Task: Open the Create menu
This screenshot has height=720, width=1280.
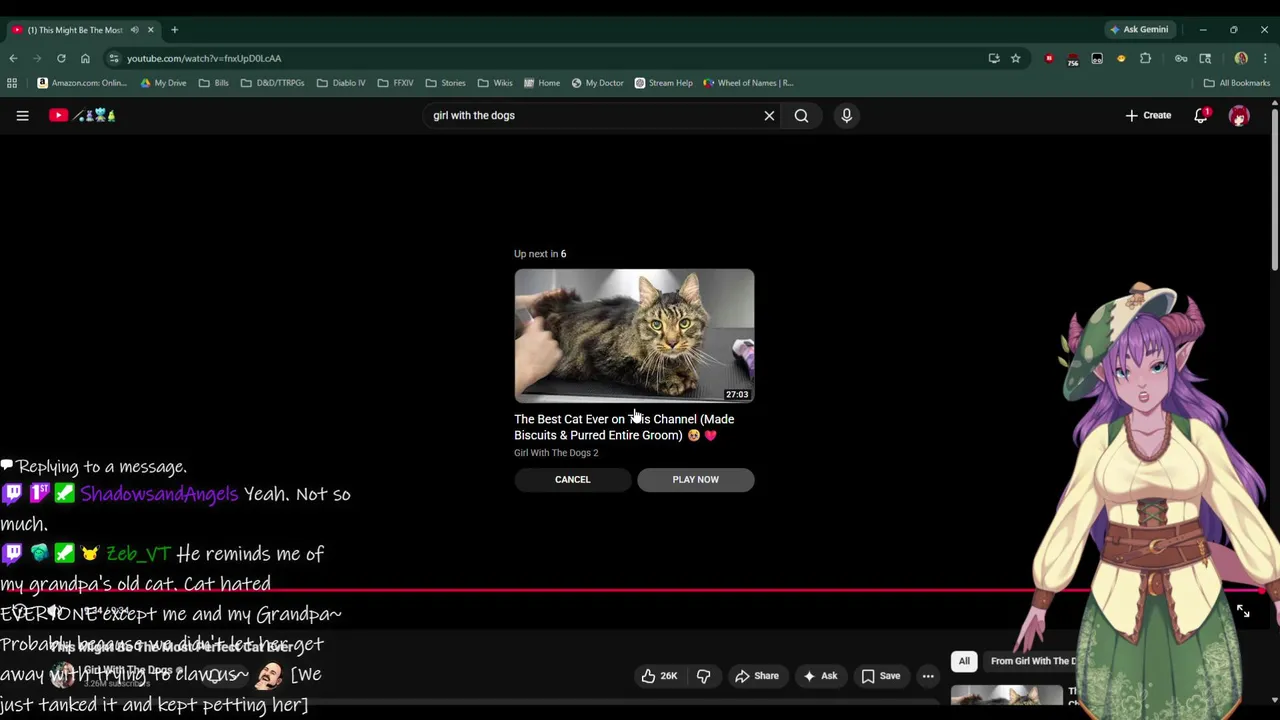Action: (1148, 116)
